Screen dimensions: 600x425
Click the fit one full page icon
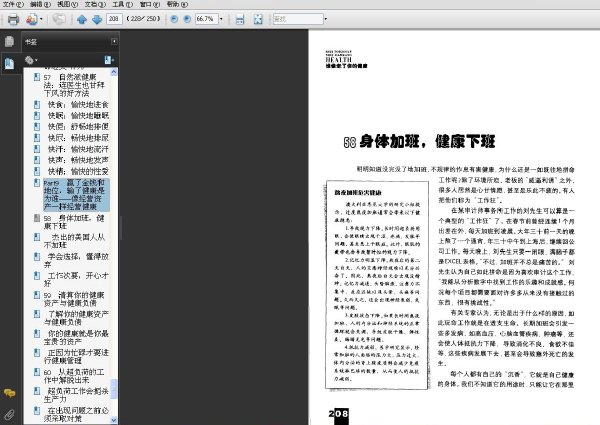[x=258, y=19]
